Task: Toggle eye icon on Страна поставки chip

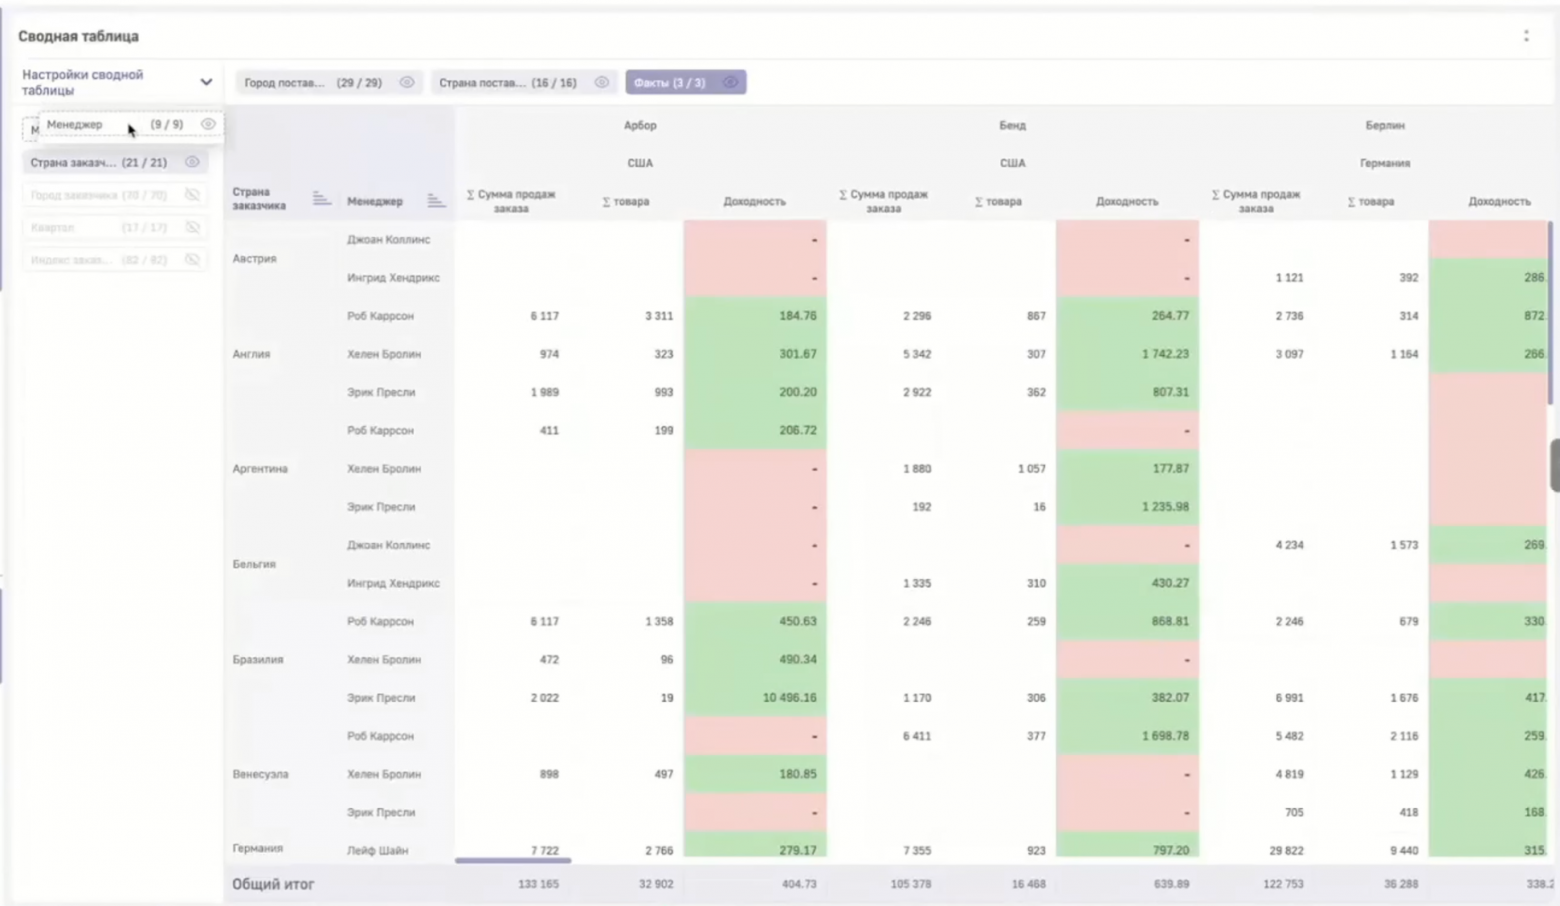Action: click(601, 83)
